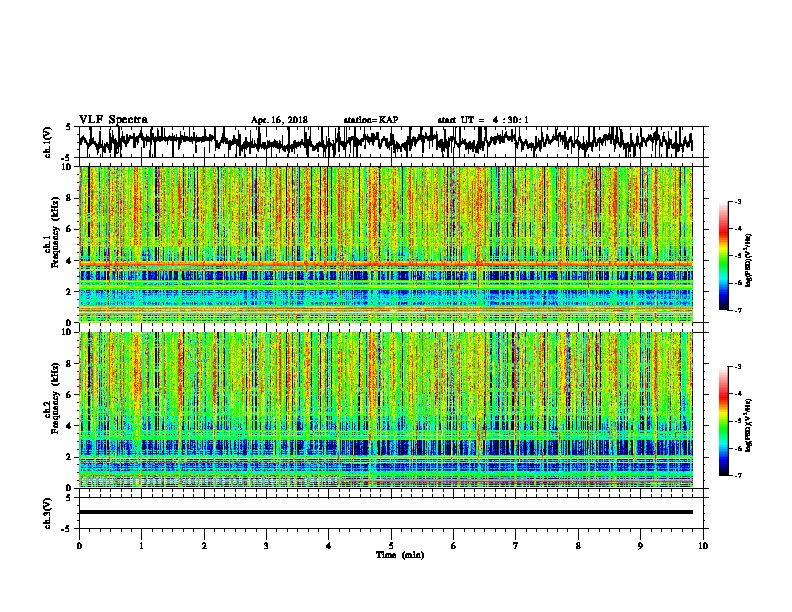Click the "5" volt tick of ch.3(V) axis

pos(69,498)
